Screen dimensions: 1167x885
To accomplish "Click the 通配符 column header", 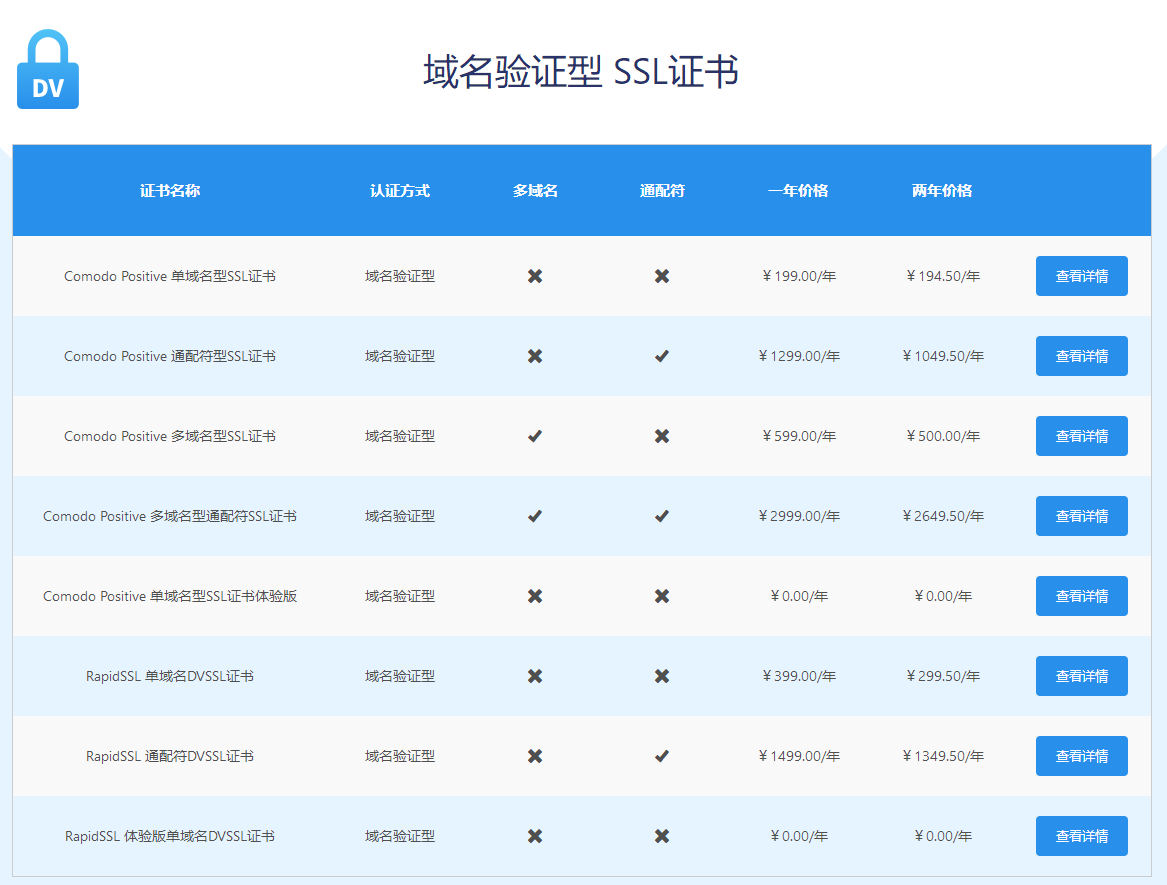I will click(x=662, y=191).
